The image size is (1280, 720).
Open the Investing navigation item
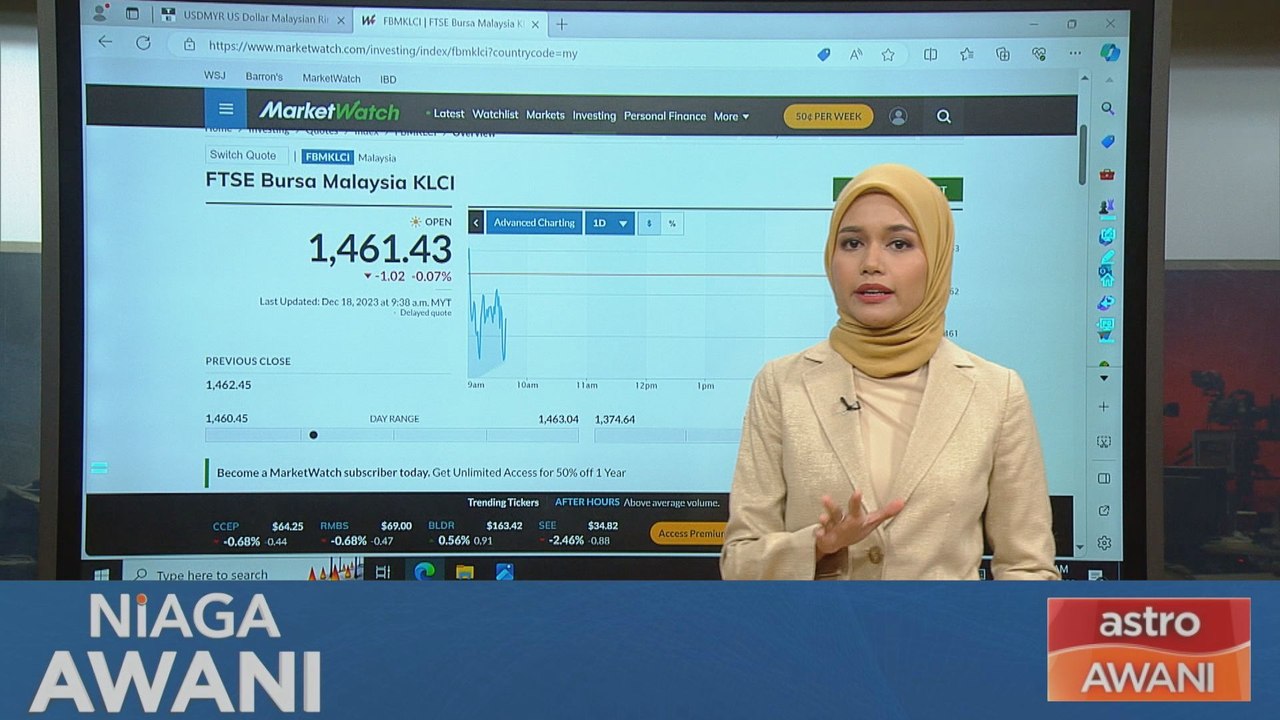click(x=594, y=116)
